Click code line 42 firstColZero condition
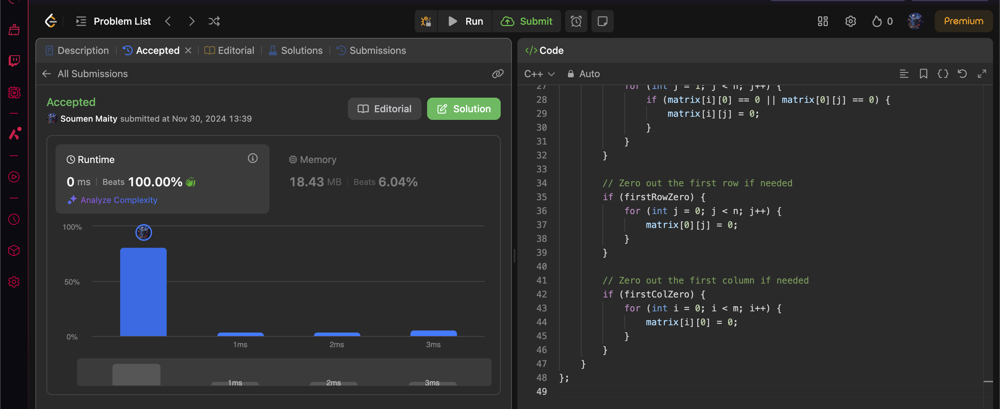The image size is (1000, 409). pos(654,294)
